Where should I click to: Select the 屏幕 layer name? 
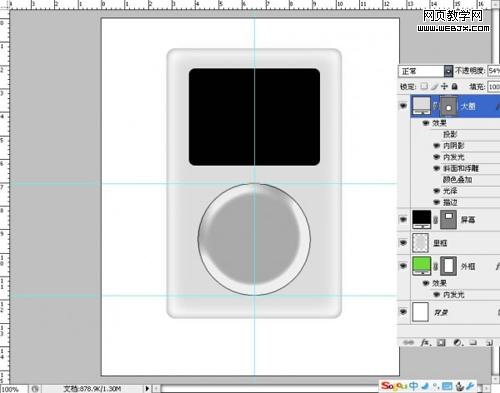468,220
